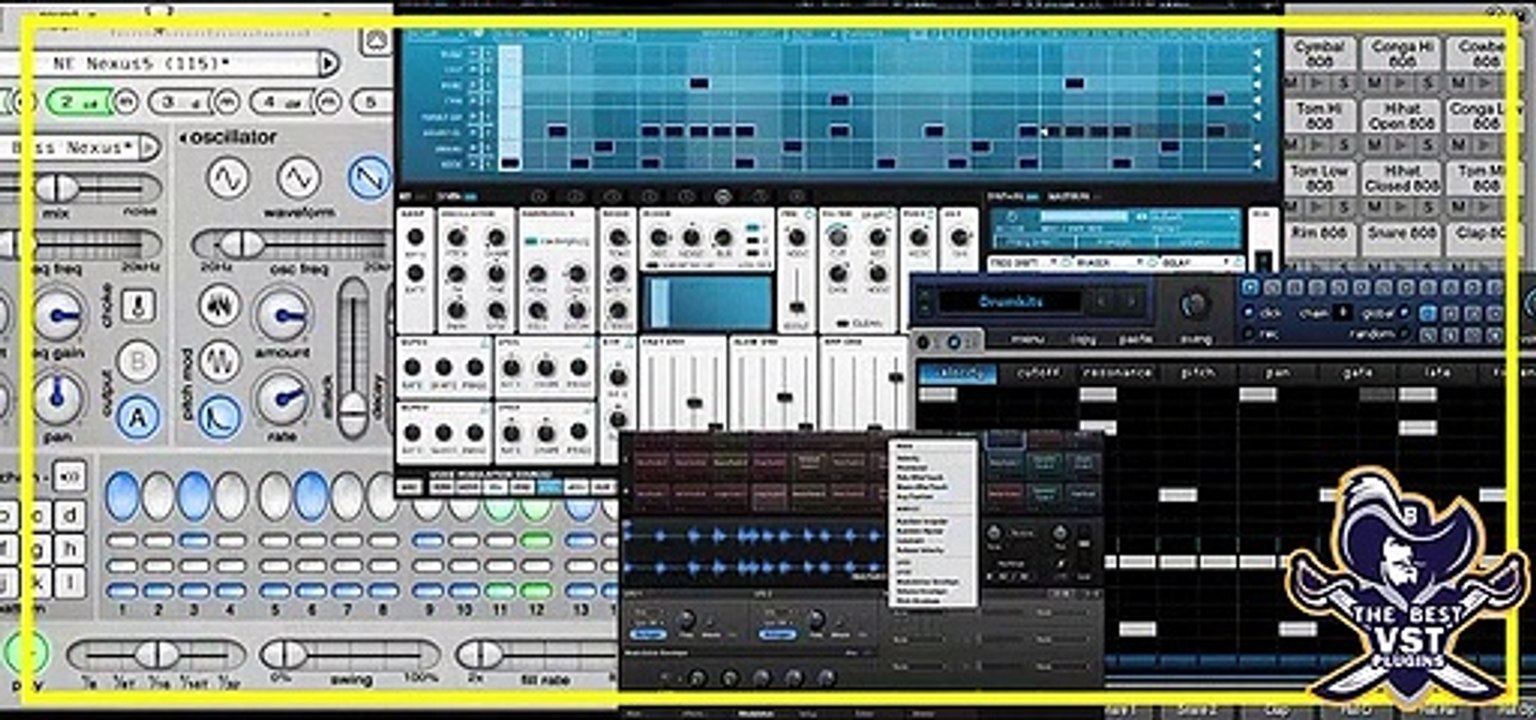Select the Hihat Open 808 pad
Viewport: 1536px width, 720px height.
[x=1403, y=117]
